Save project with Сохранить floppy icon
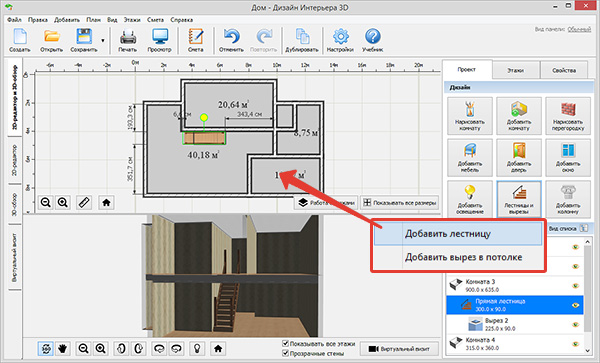 point(84,41)
